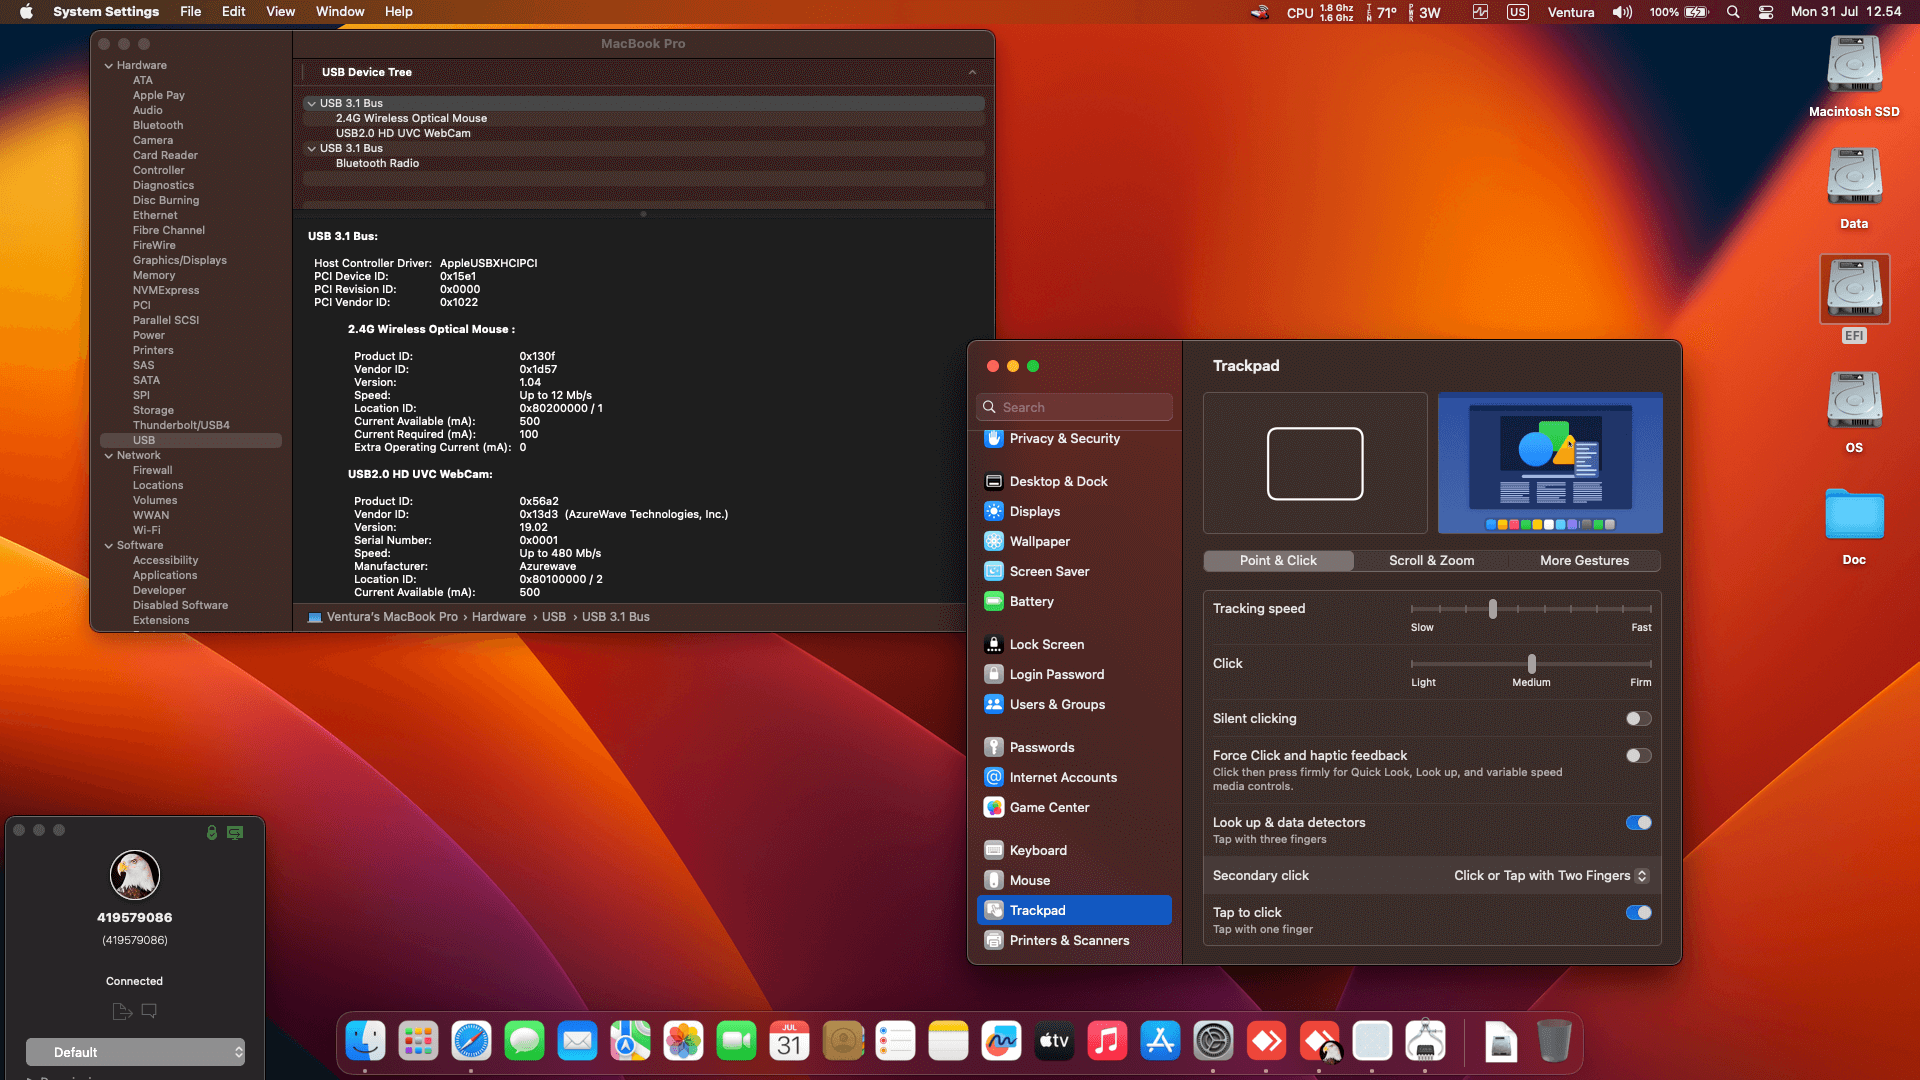The width and height of the screenshot is (1920, 1080).
Task: Select the Point & Click tab
Action: 1278,560
